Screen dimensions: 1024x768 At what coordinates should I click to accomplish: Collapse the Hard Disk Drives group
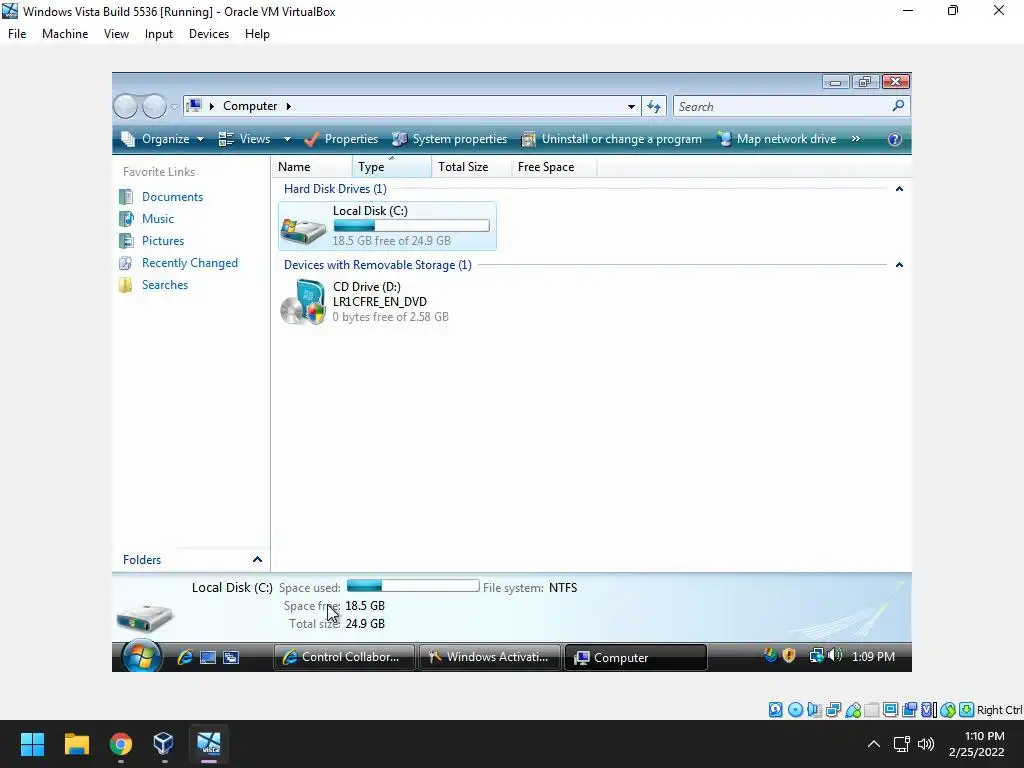tap(899, 189)
